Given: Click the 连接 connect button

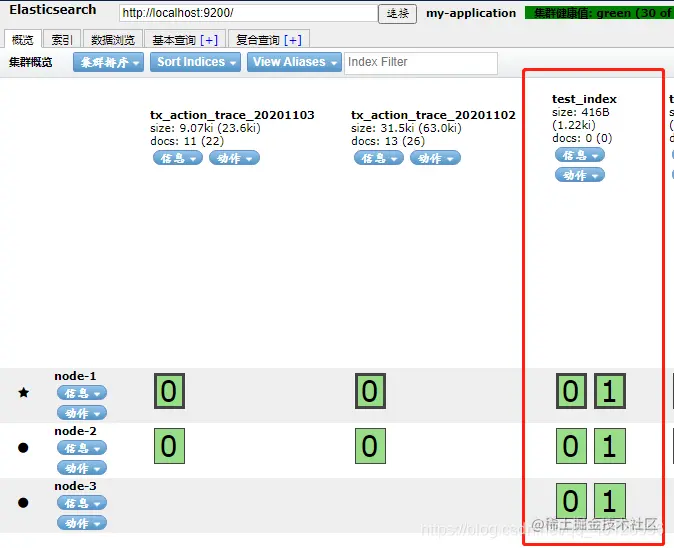Looking at the screenshot, I should 398,14.
